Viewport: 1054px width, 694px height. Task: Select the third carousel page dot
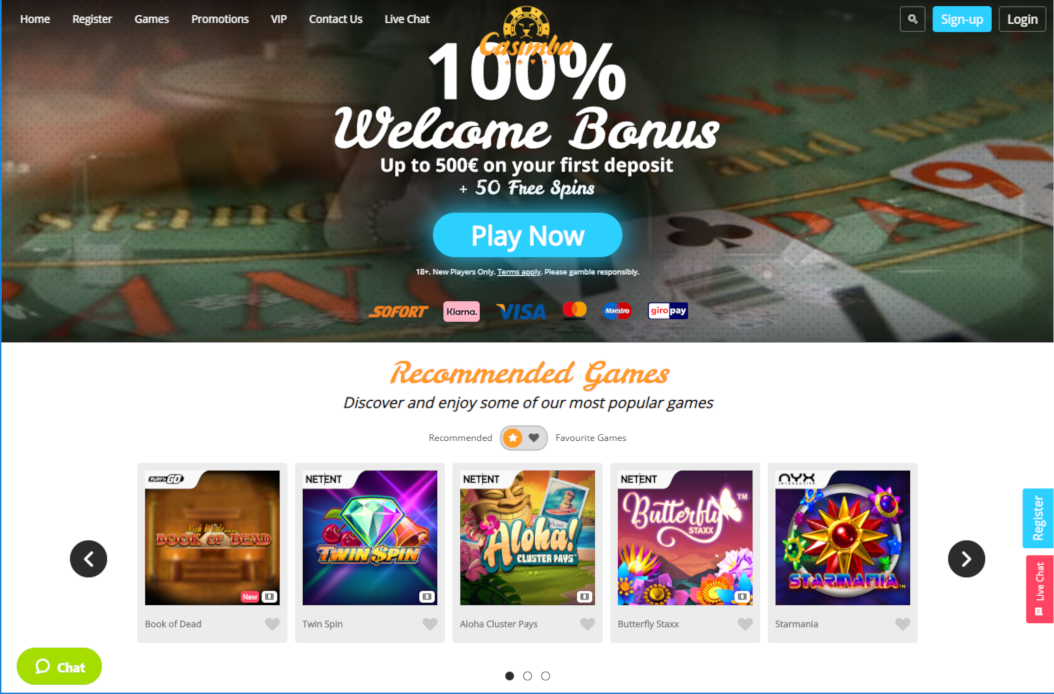[546, 676]
